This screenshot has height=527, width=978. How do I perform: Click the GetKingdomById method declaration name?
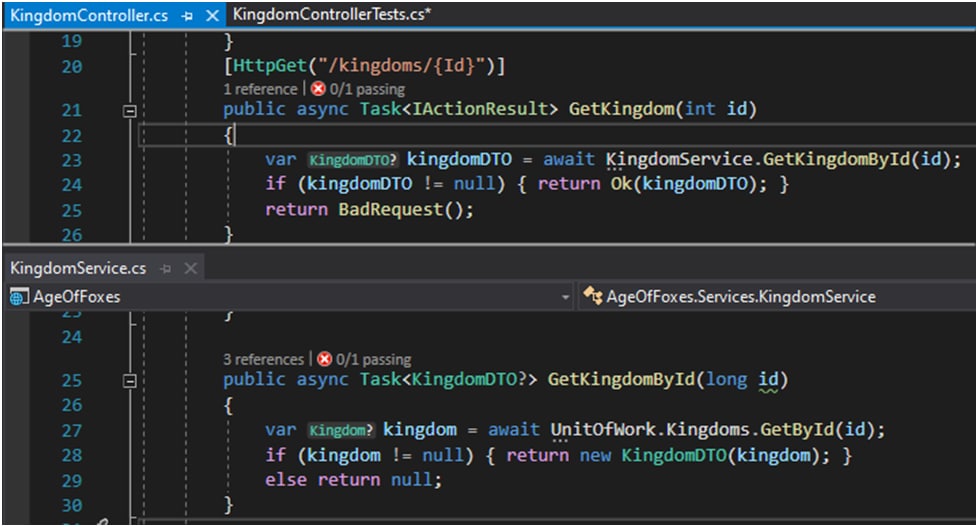[621, 379]
